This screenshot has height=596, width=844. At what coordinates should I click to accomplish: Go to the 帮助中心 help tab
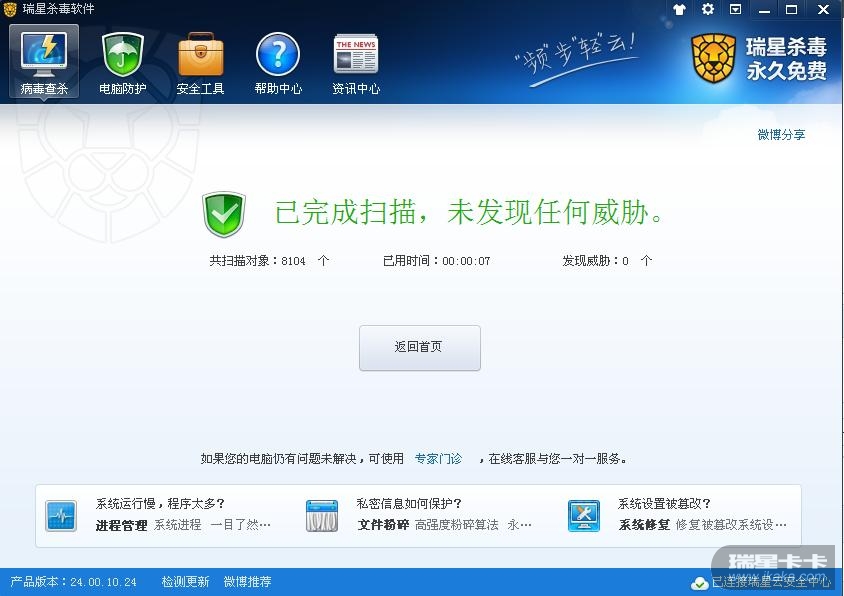point(278,64)
